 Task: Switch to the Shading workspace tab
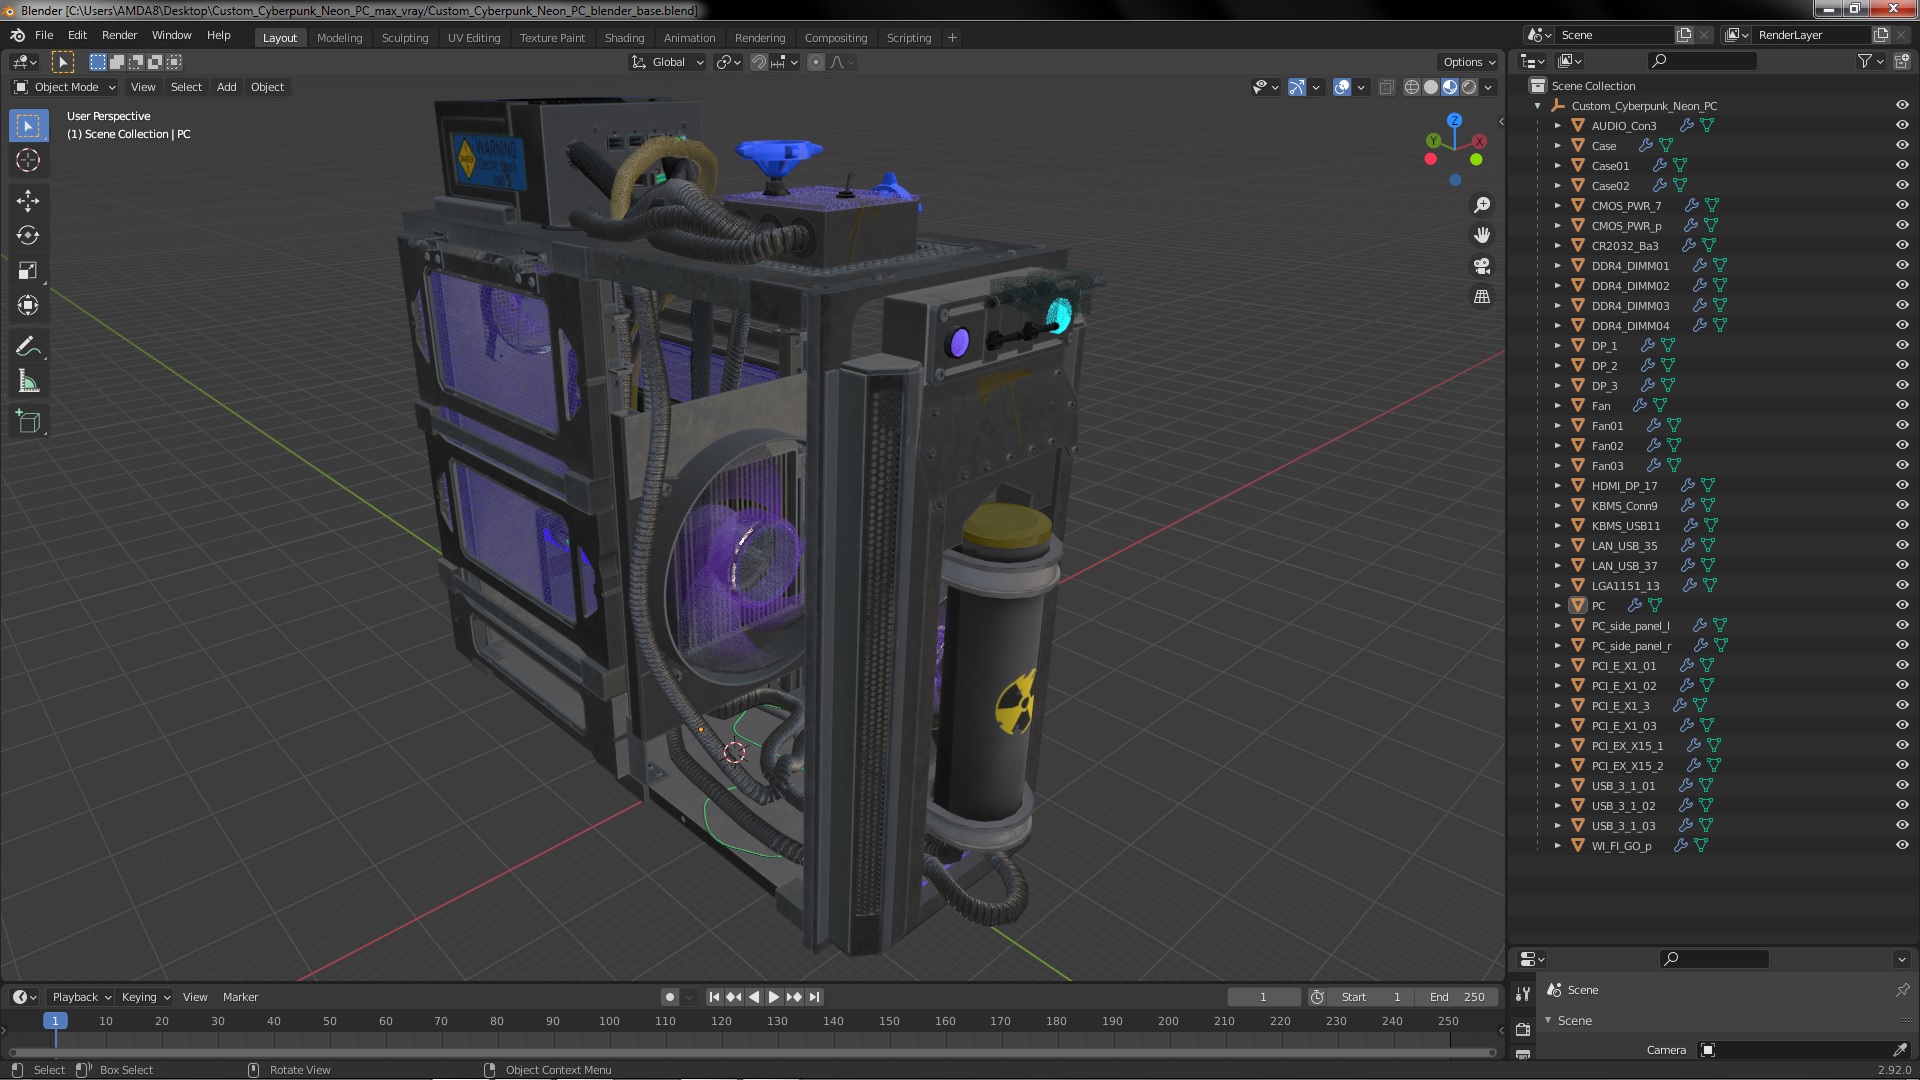coord(624,38)
